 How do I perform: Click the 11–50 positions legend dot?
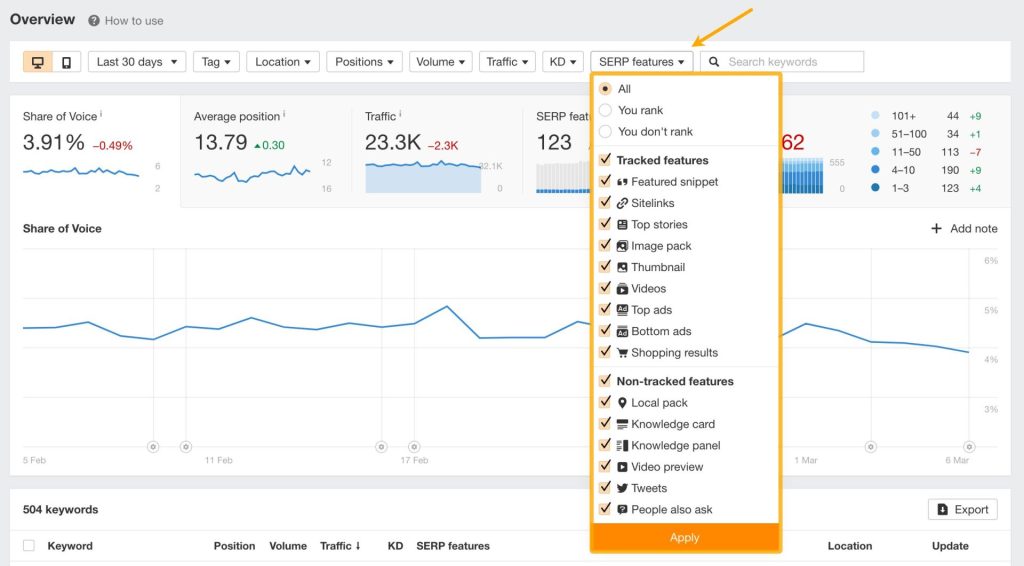point(875,151)
